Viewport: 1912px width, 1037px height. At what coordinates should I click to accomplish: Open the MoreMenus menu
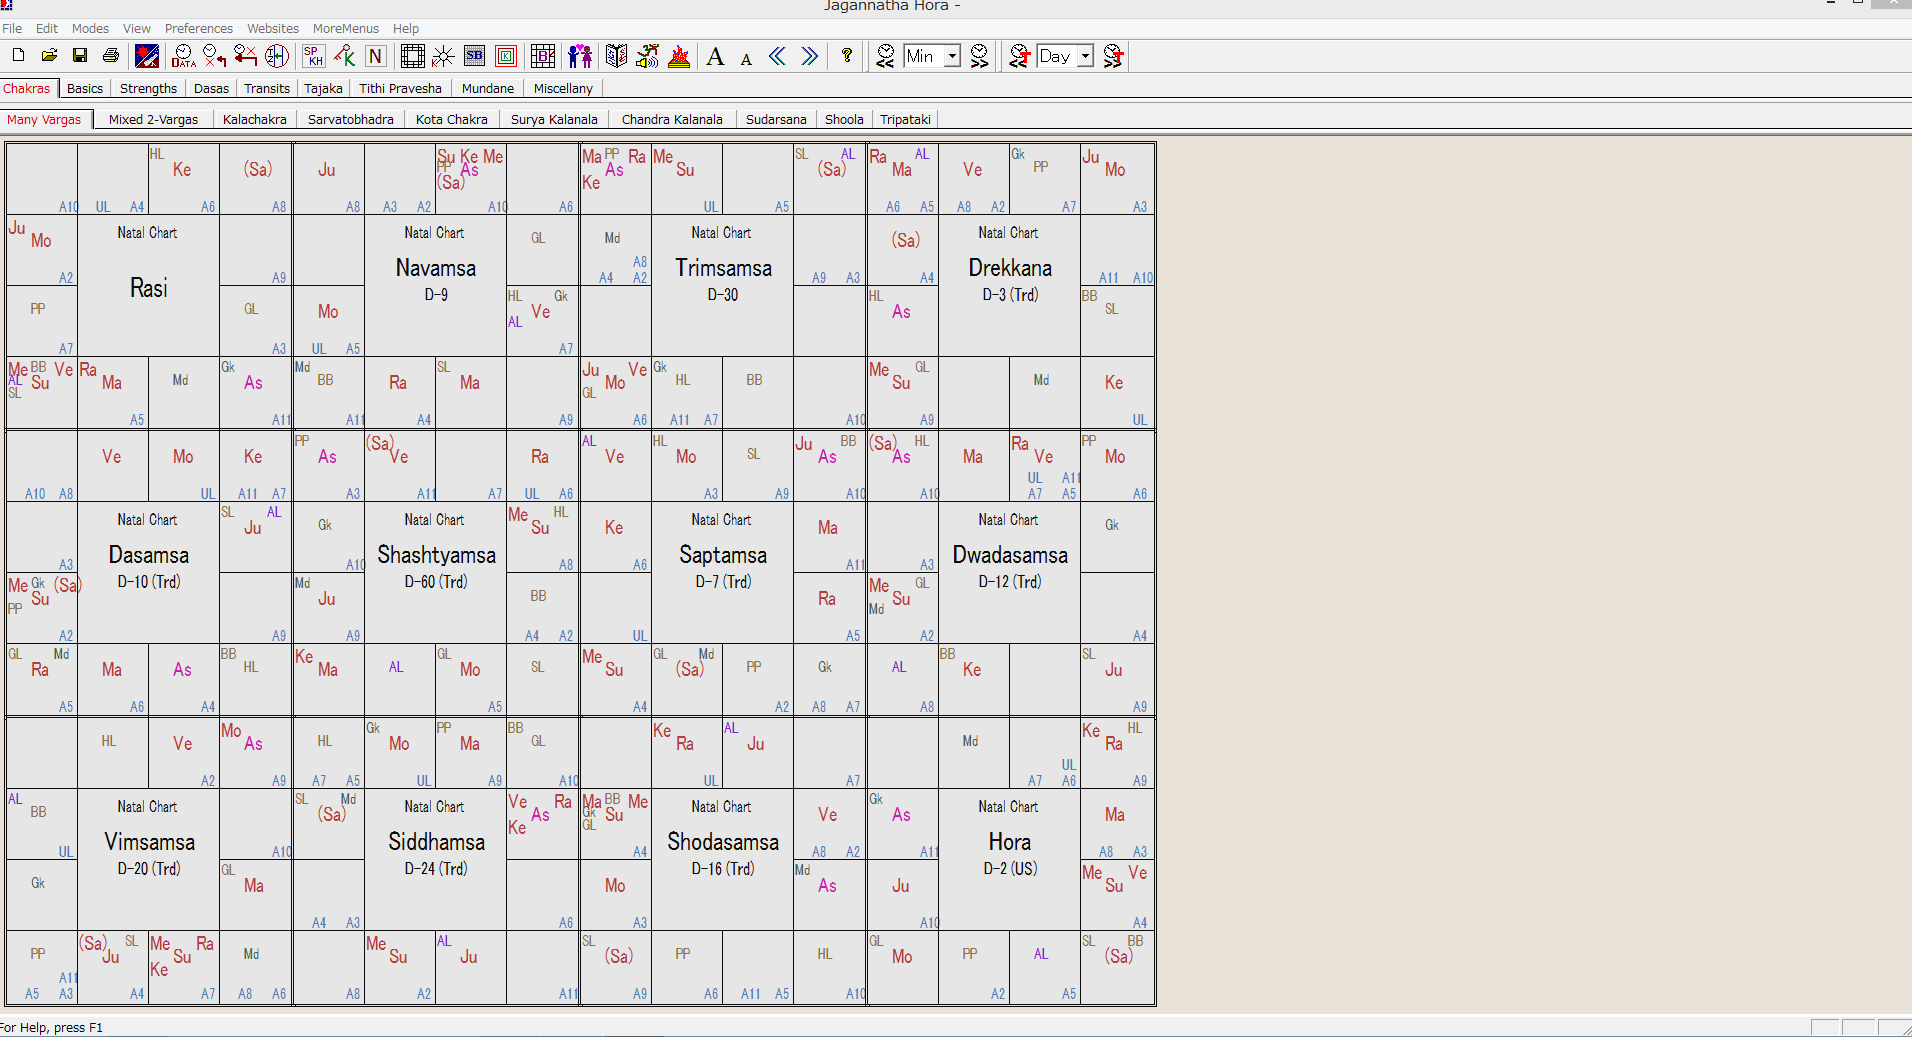point(345,28)
